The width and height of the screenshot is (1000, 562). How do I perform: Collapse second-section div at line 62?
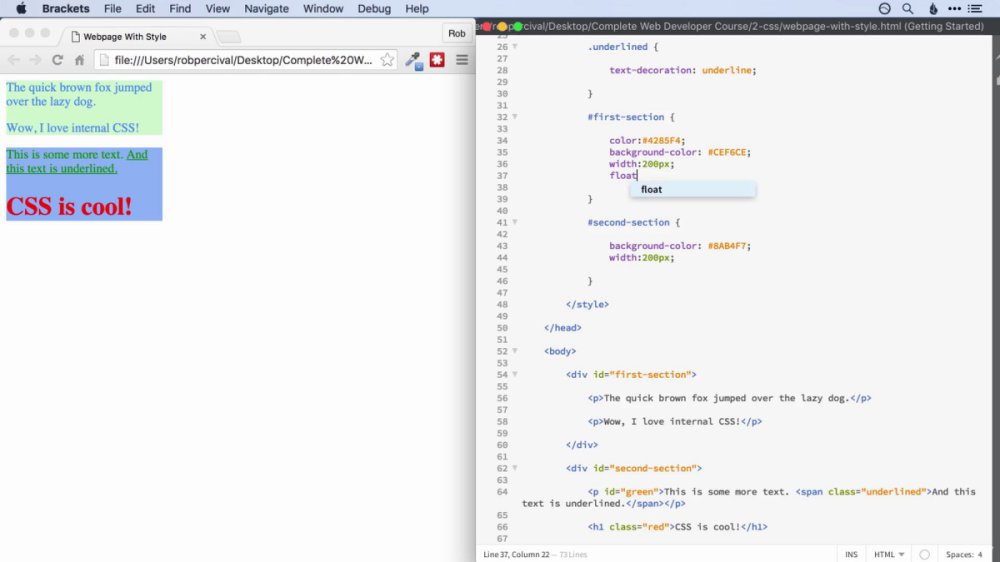pyautogui.click(x=515, y=468)
